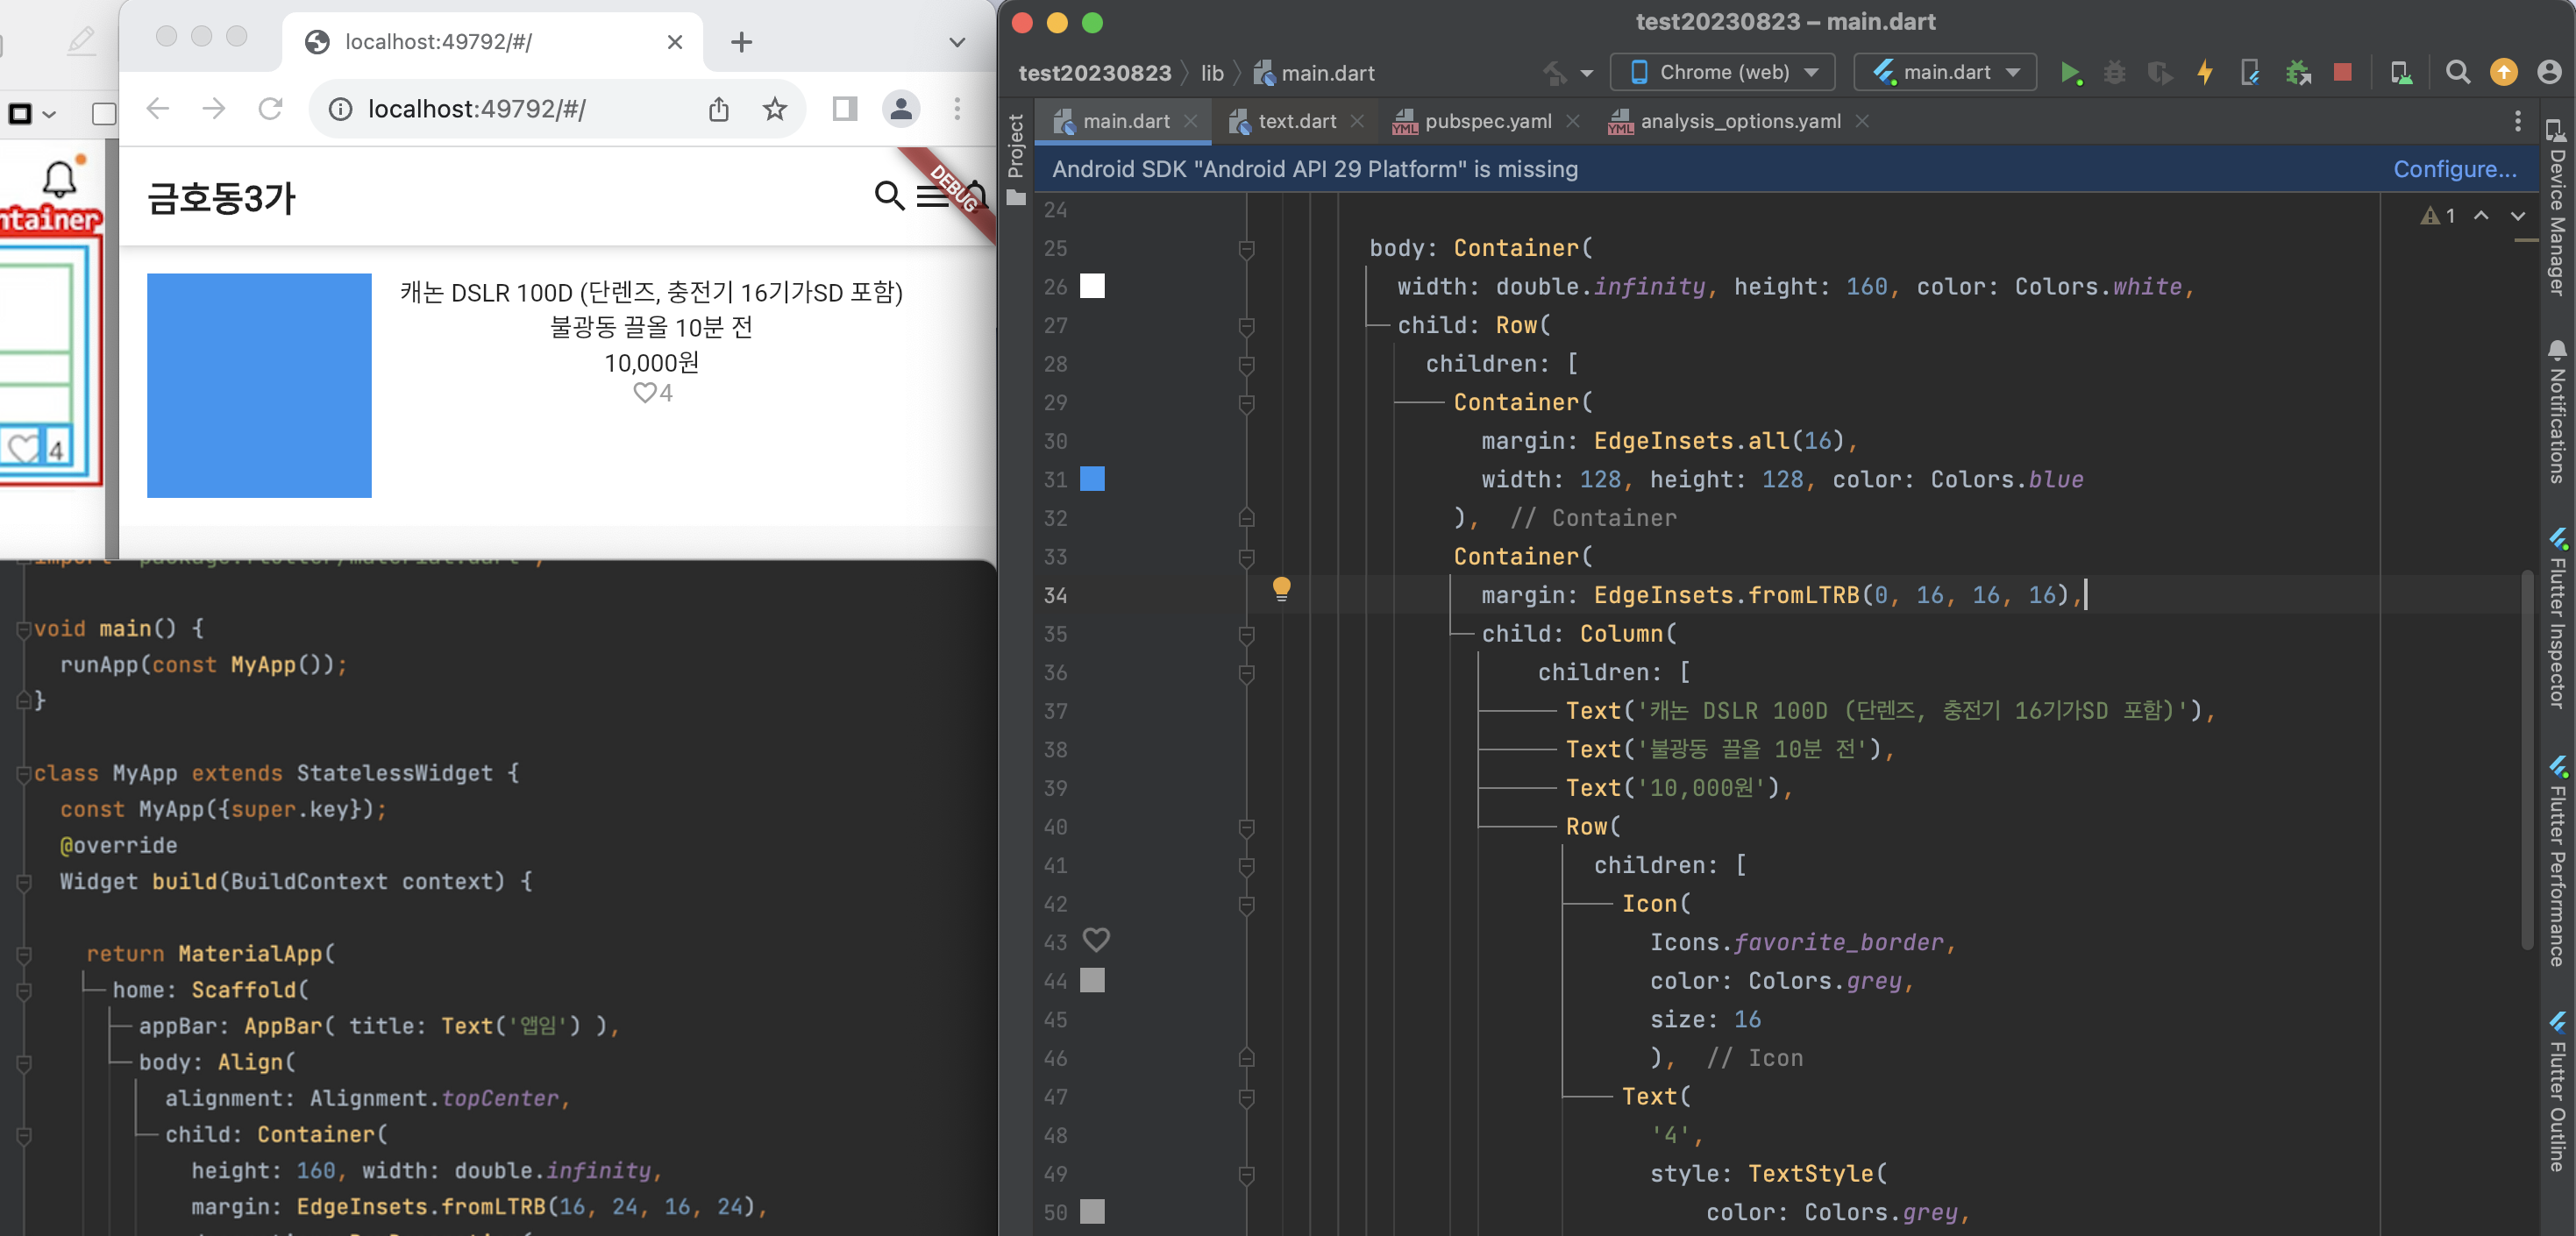This screenshot has width=2576, height=1236.
Task: Click main.dart breadcrumb item
Action: 1314,73
